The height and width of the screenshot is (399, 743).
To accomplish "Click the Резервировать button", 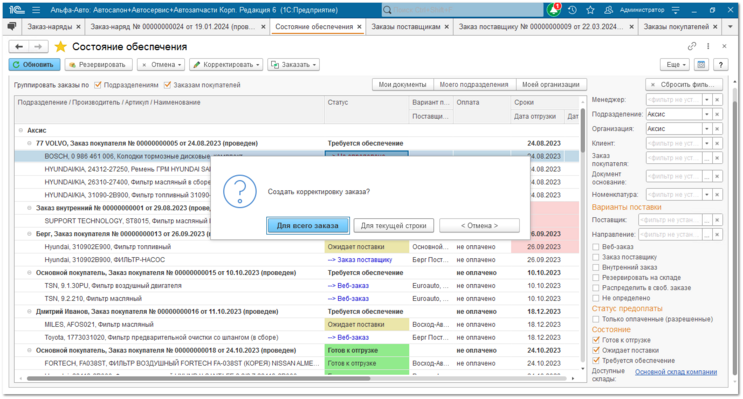I will (99, 64).
